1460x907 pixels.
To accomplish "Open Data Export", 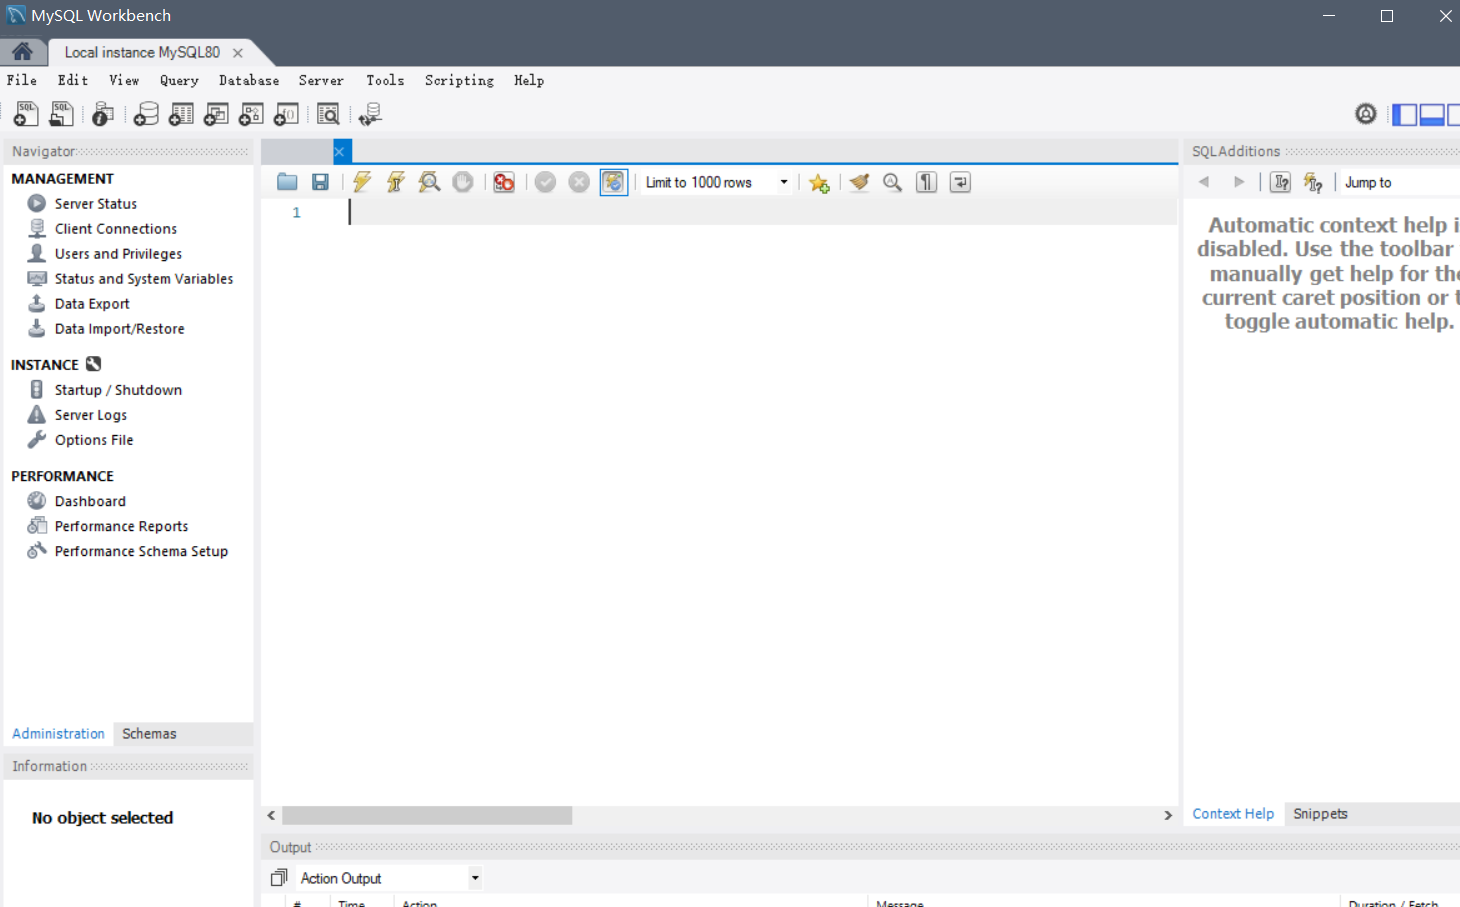I will coord(92,303).
